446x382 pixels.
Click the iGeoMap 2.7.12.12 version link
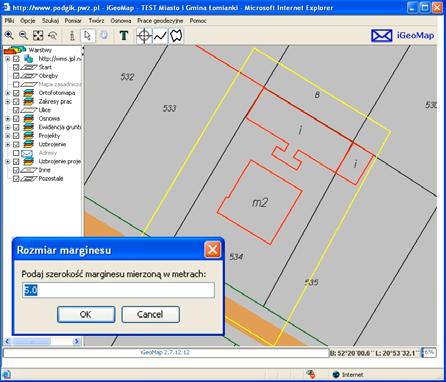(x=165, y=352)
